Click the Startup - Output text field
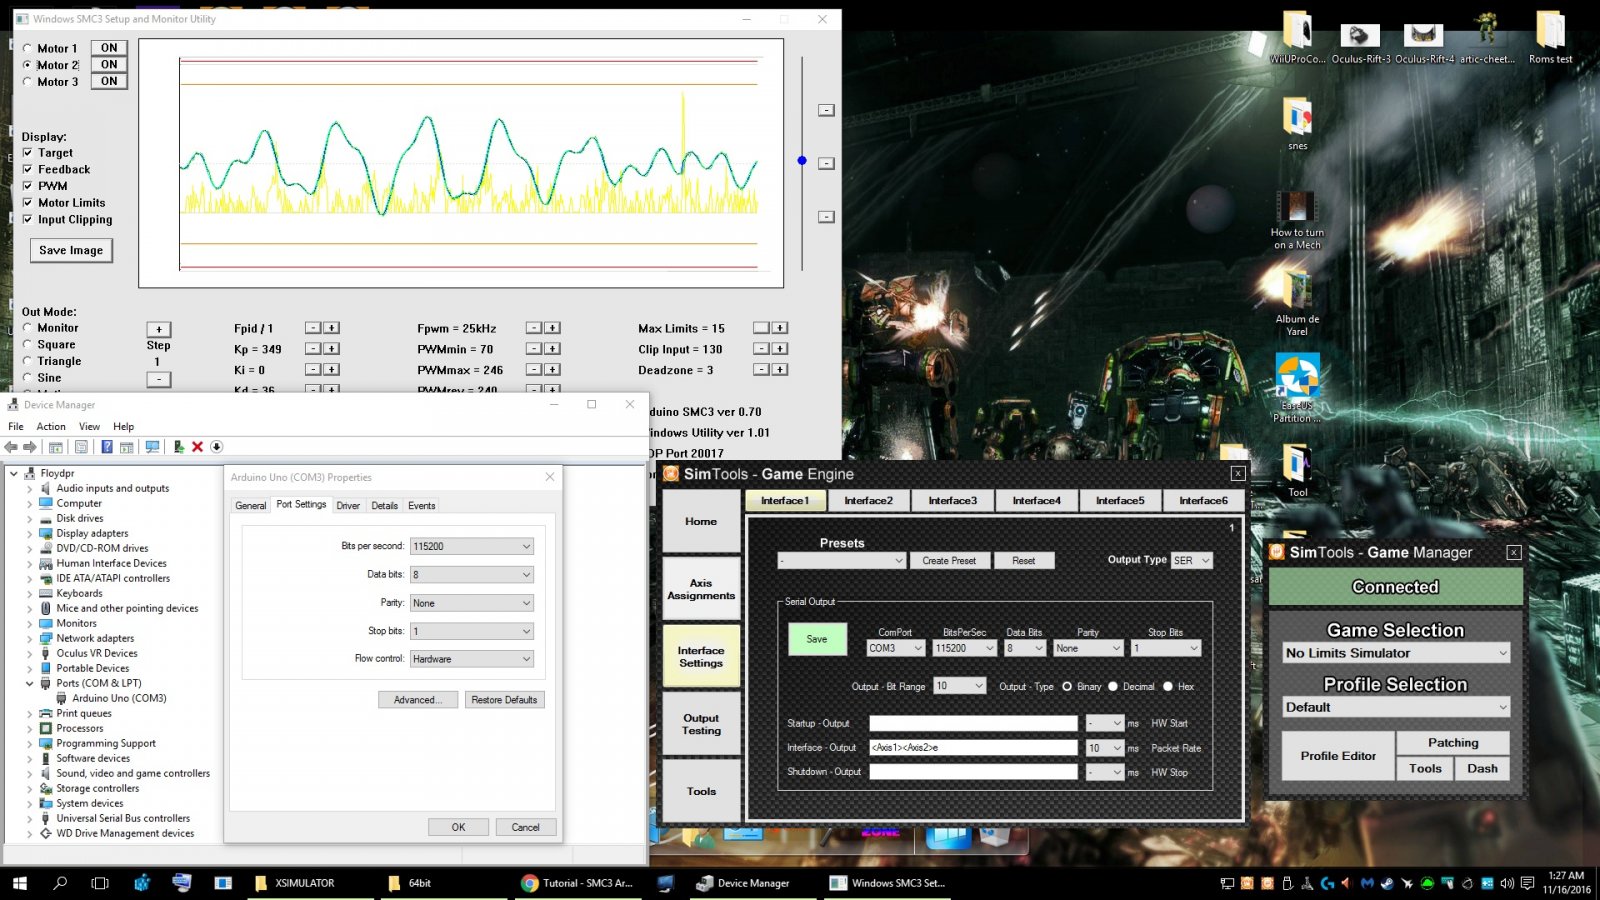This screenshot has height=900, width=1600. click(973, 723)
